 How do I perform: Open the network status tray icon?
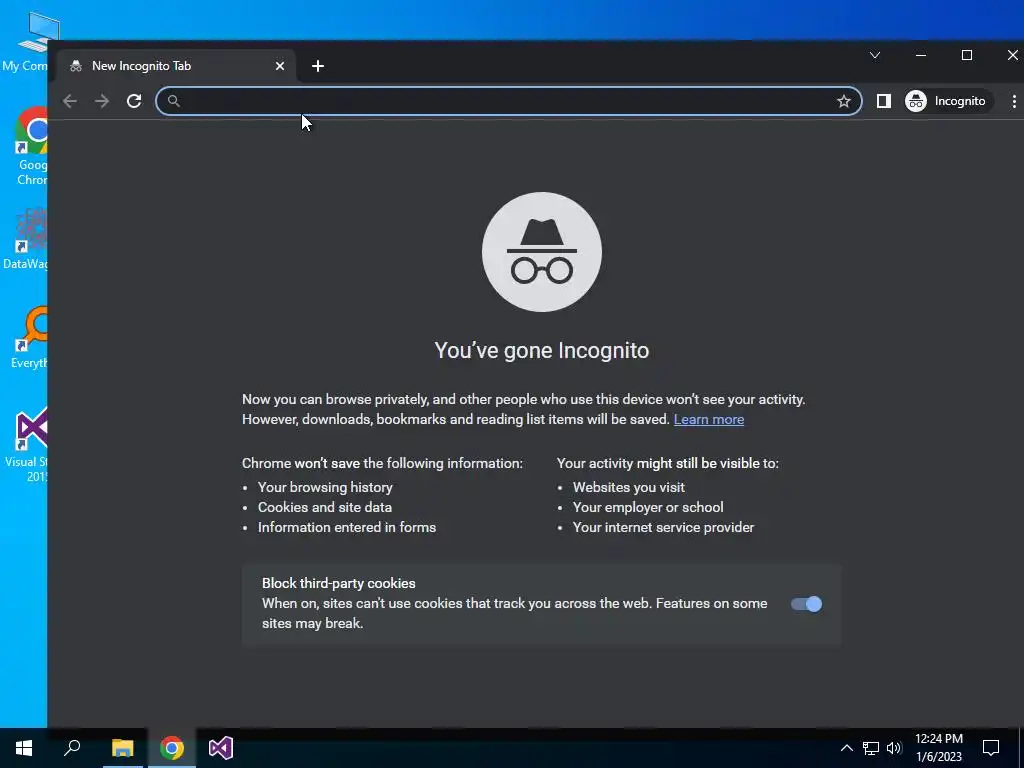click(871, 748)
